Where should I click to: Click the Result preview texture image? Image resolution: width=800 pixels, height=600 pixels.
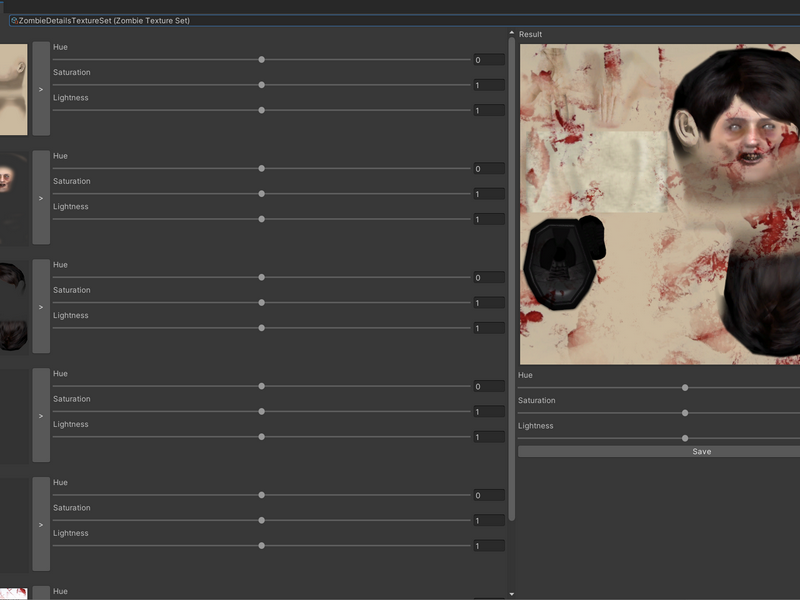(x=660, y=204)
